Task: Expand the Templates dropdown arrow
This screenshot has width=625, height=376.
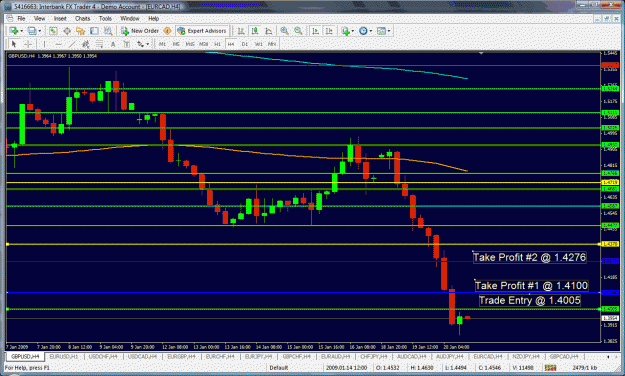Action: pyautogui.click(x=389, y=31)
